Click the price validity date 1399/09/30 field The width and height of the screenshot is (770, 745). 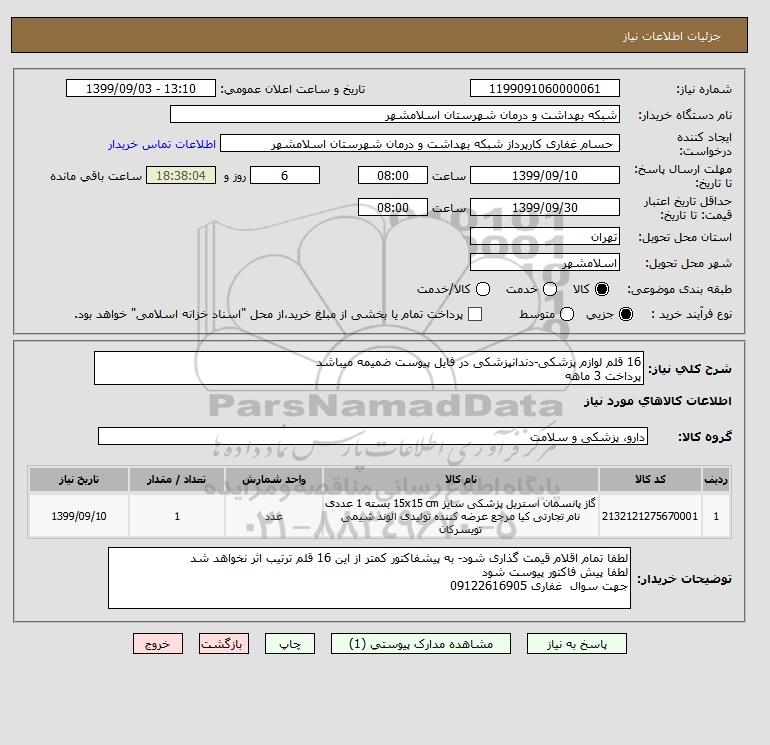tap(545, 207)
